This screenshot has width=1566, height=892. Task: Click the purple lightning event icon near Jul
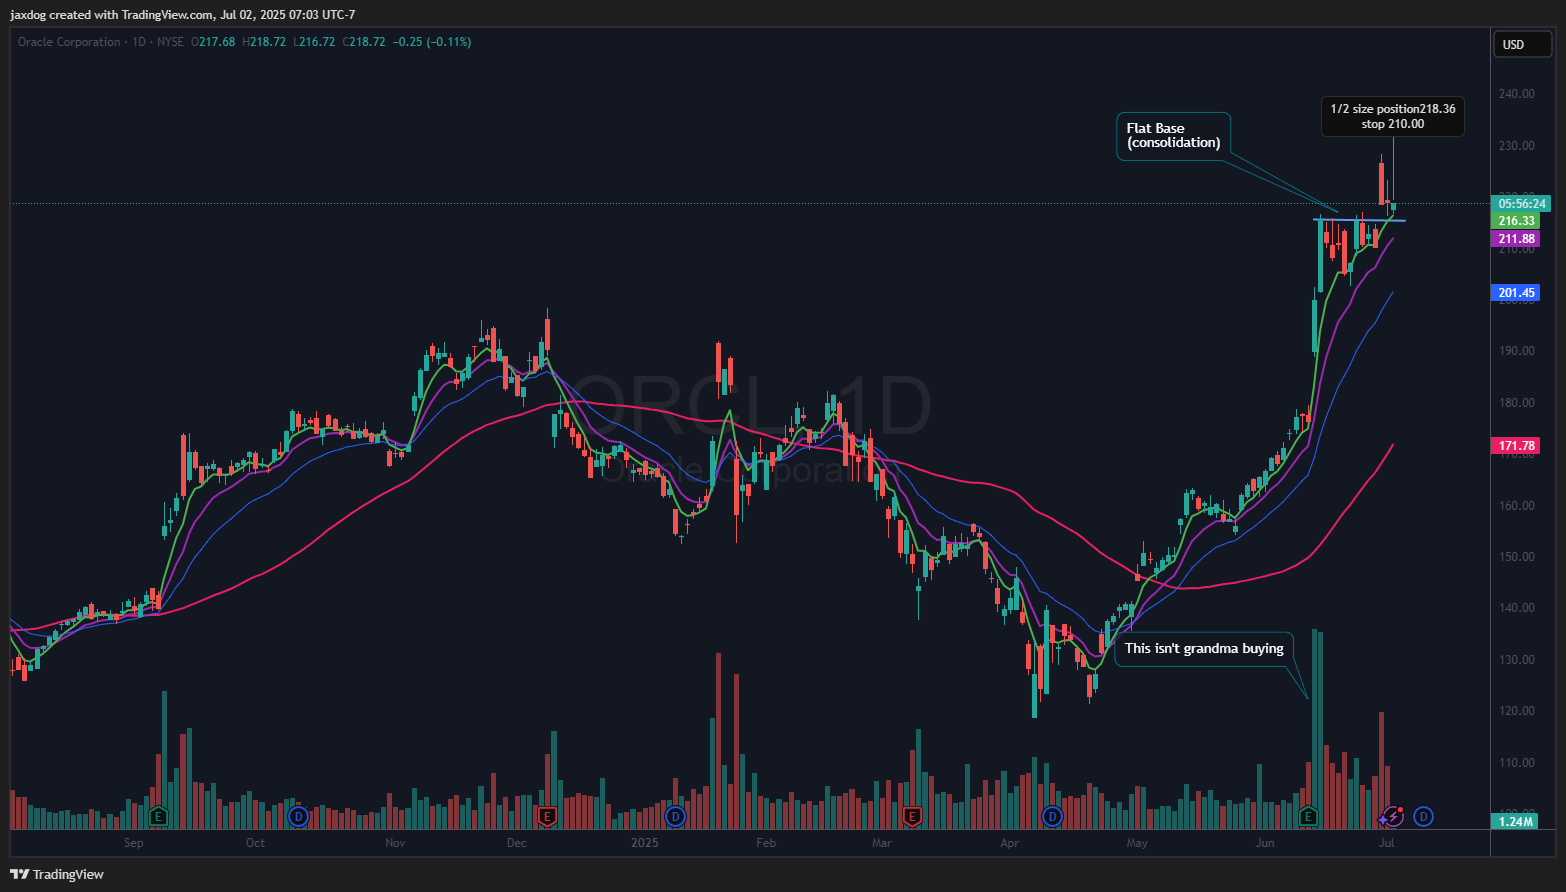tap(1392, 817)
